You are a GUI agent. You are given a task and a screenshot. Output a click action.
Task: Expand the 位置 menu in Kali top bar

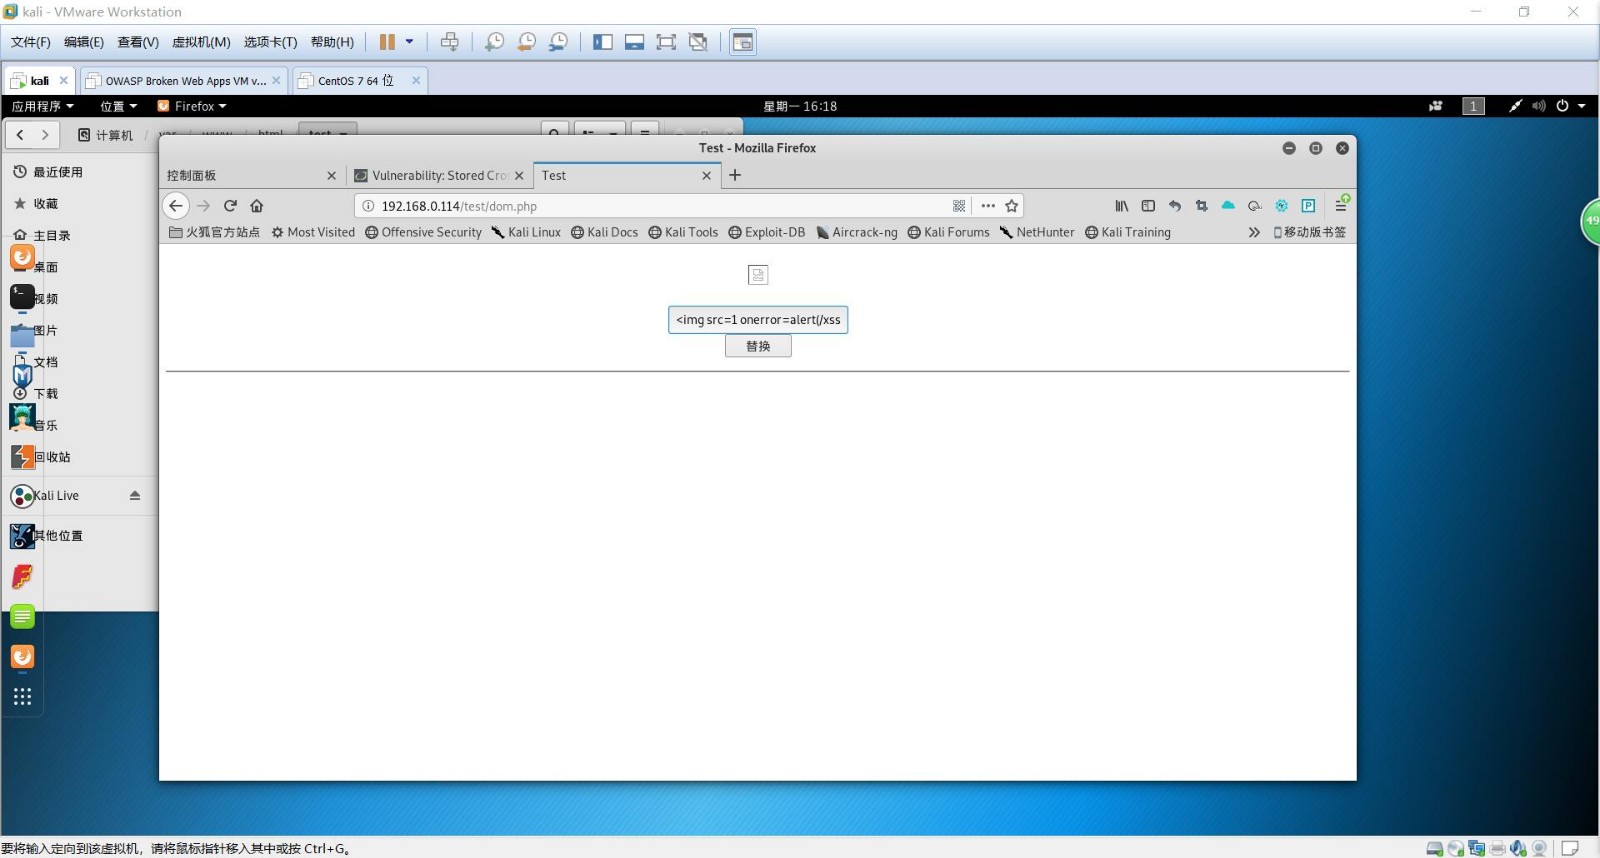[x=118, y=106]
